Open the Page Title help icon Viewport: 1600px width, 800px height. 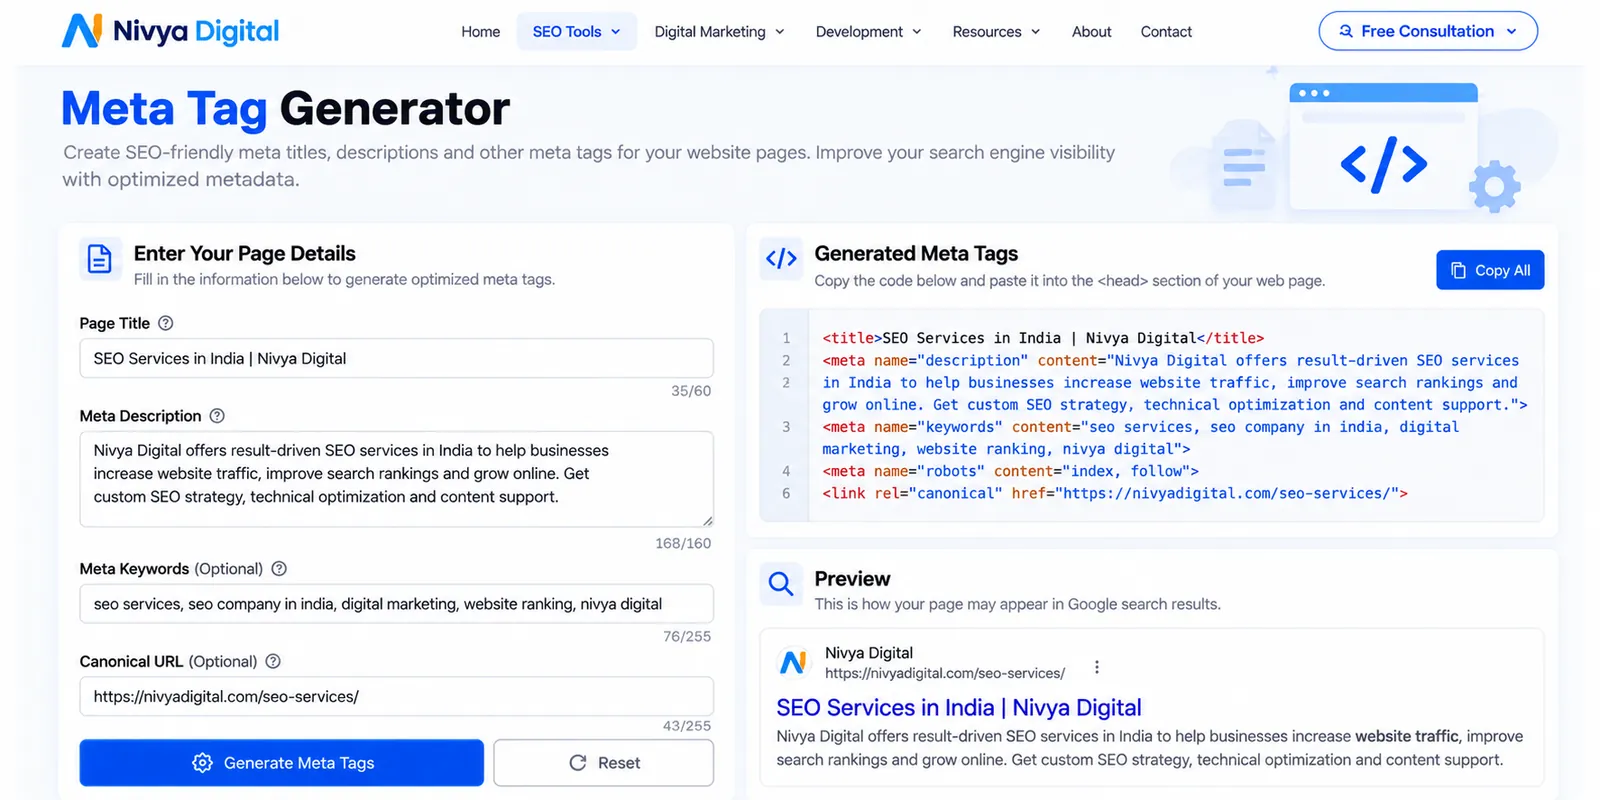click(166, 323)
